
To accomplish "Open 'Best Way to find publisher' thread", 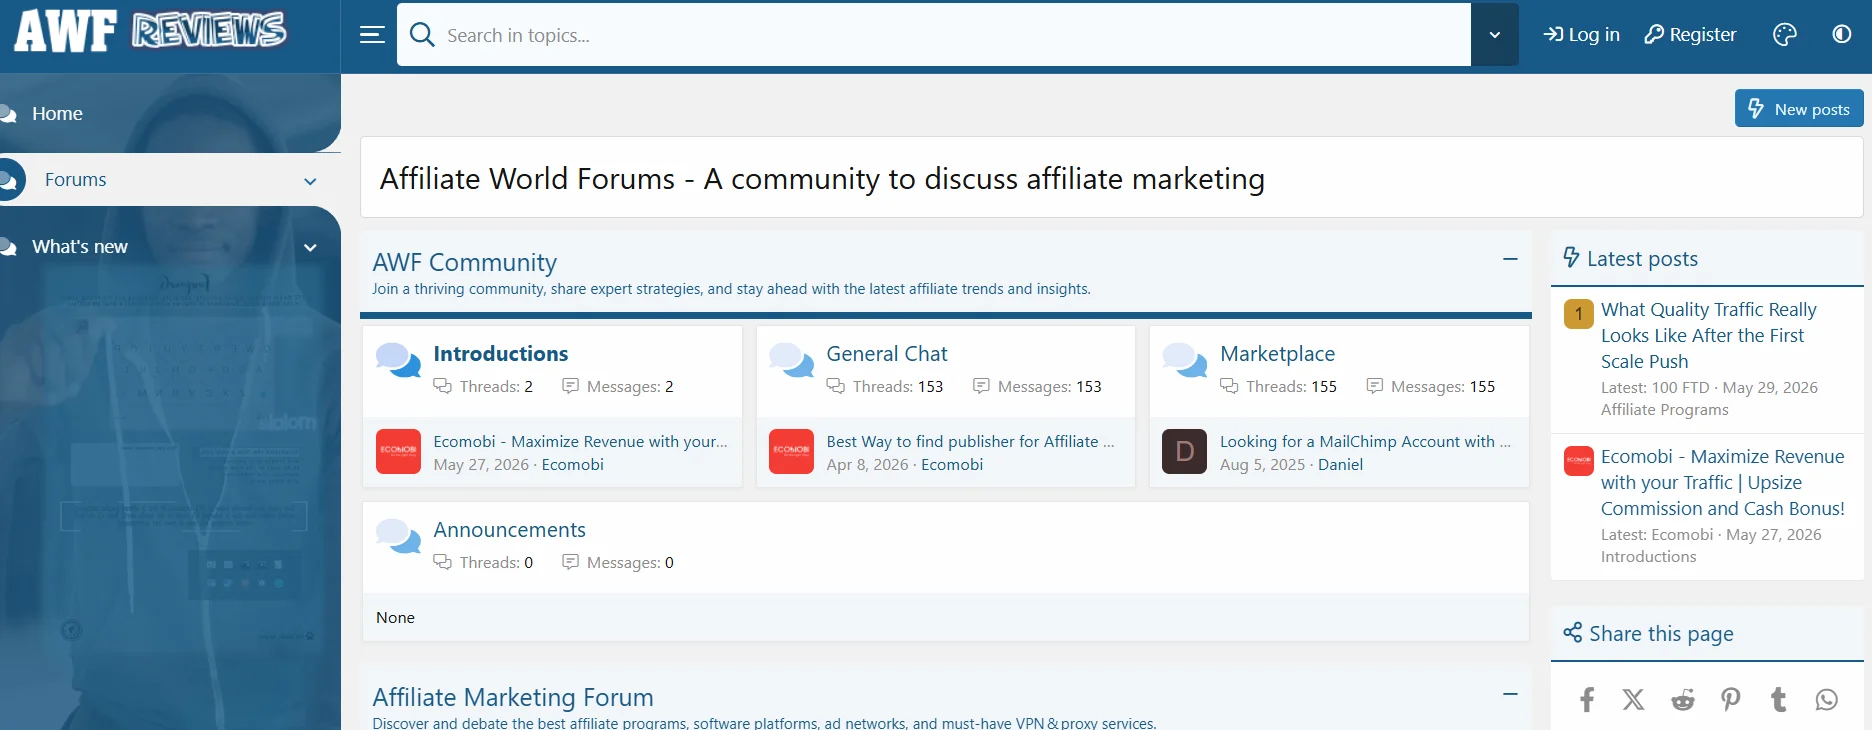I will tap(970, 441).
